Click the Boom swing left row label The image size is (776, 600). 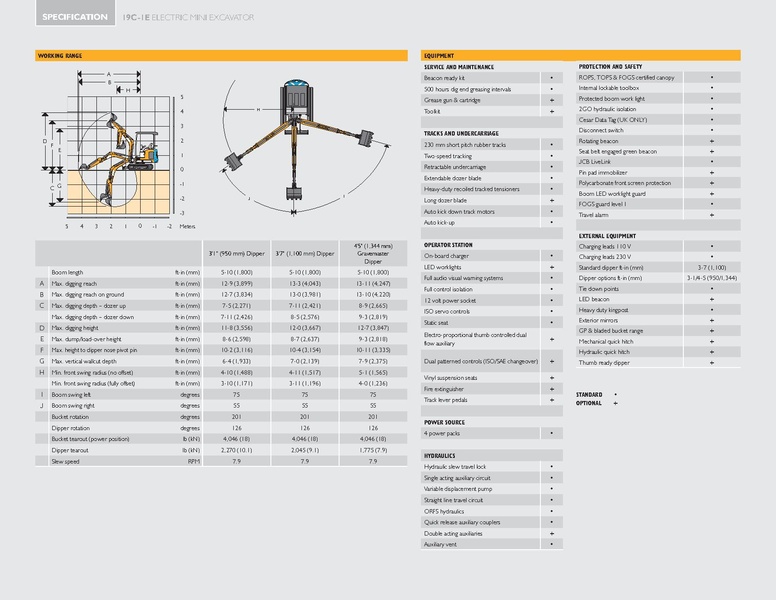[x=71, y=395]
